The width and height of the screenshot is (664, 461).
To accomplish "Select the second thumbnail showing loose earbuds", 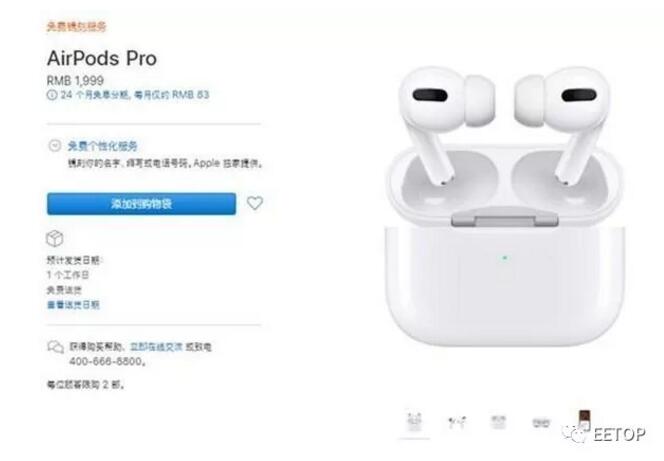I will pyautogui.click(x=457, y=422).
